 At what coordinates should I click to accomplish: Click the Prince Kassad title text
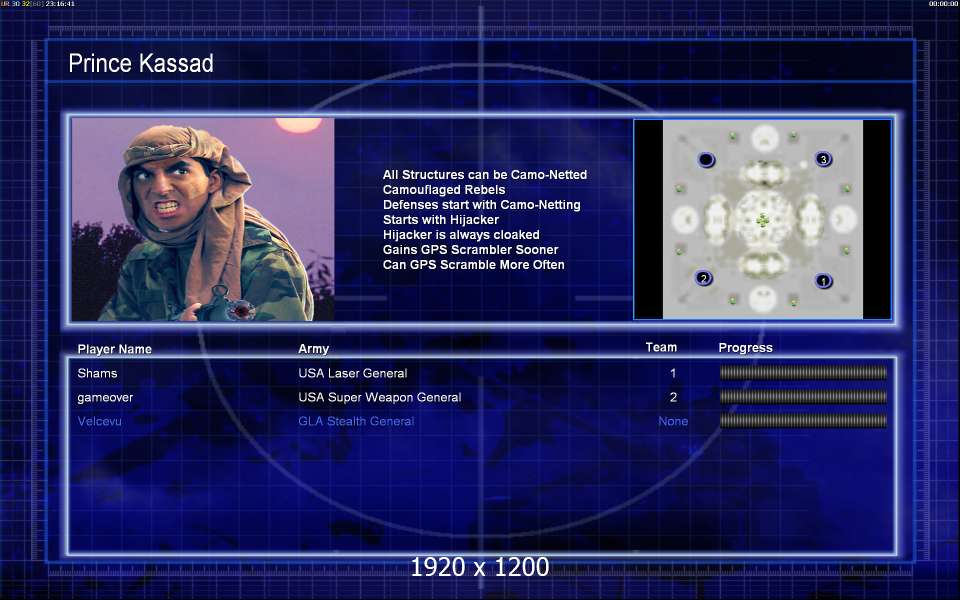tap(141, 63)
